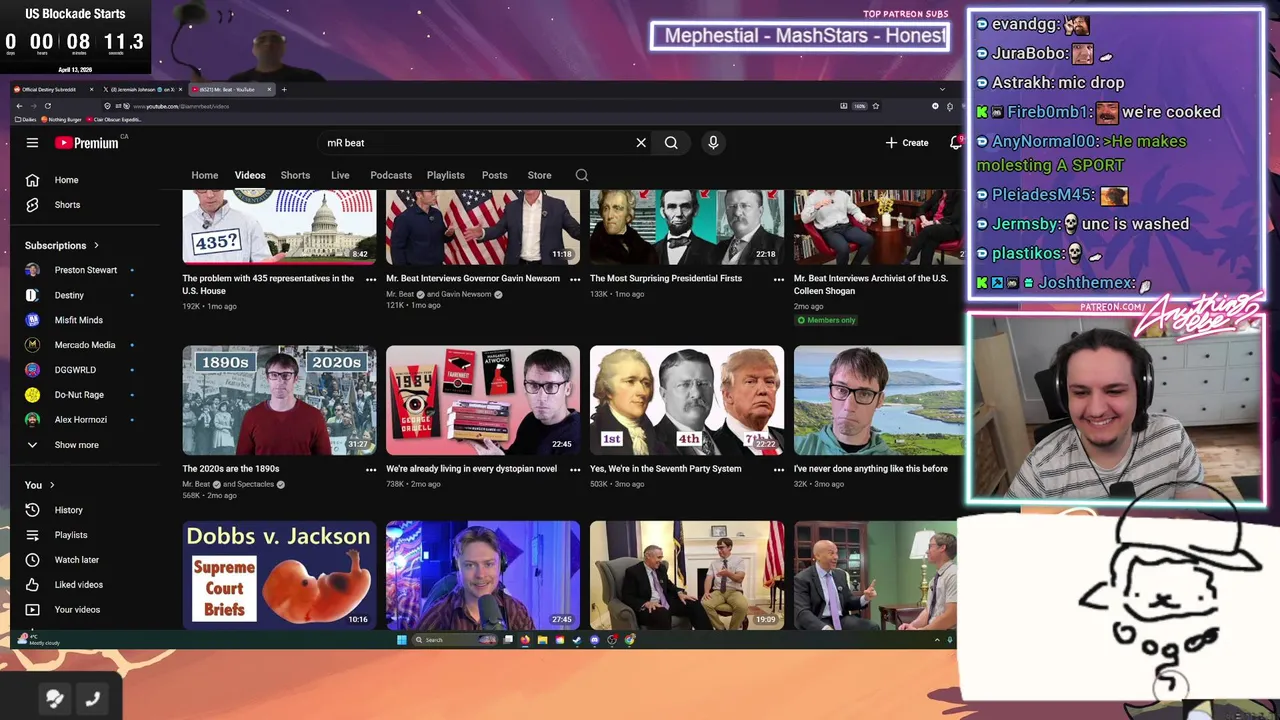This screenshot has width=1280, height=720.
Task: Open Watch later list
Action: point(76,560)
